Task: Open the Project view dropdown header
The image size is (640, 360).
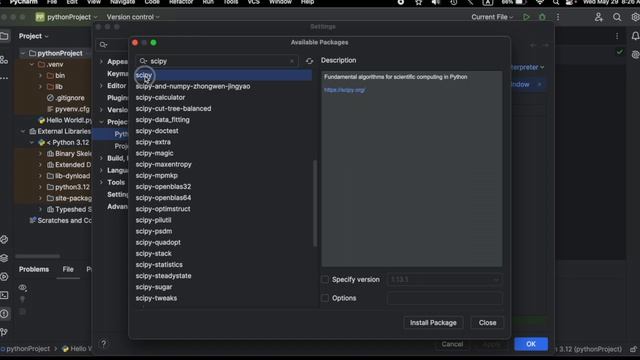Action: point(33,36)
